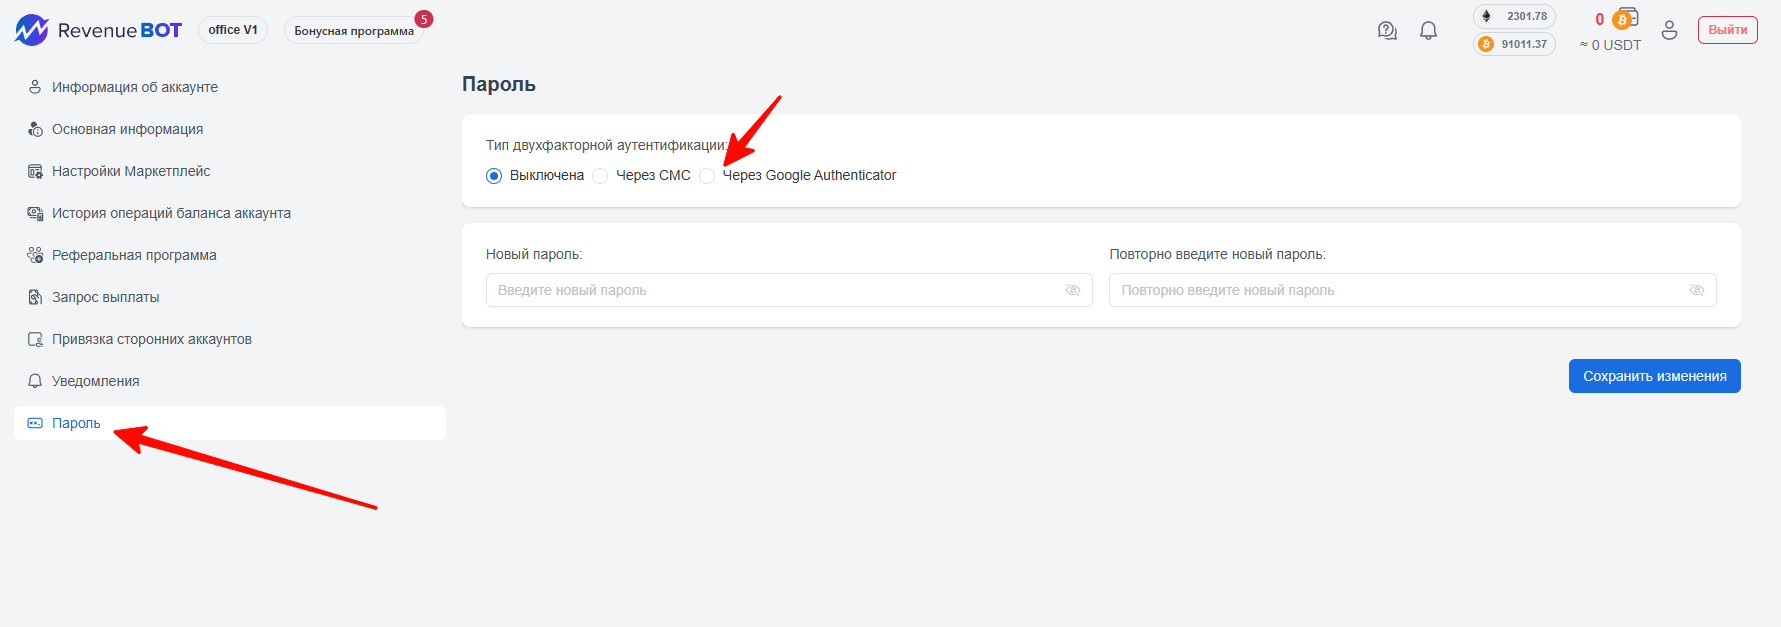Select Через Google Authenticator option

(x=707, y=176)
